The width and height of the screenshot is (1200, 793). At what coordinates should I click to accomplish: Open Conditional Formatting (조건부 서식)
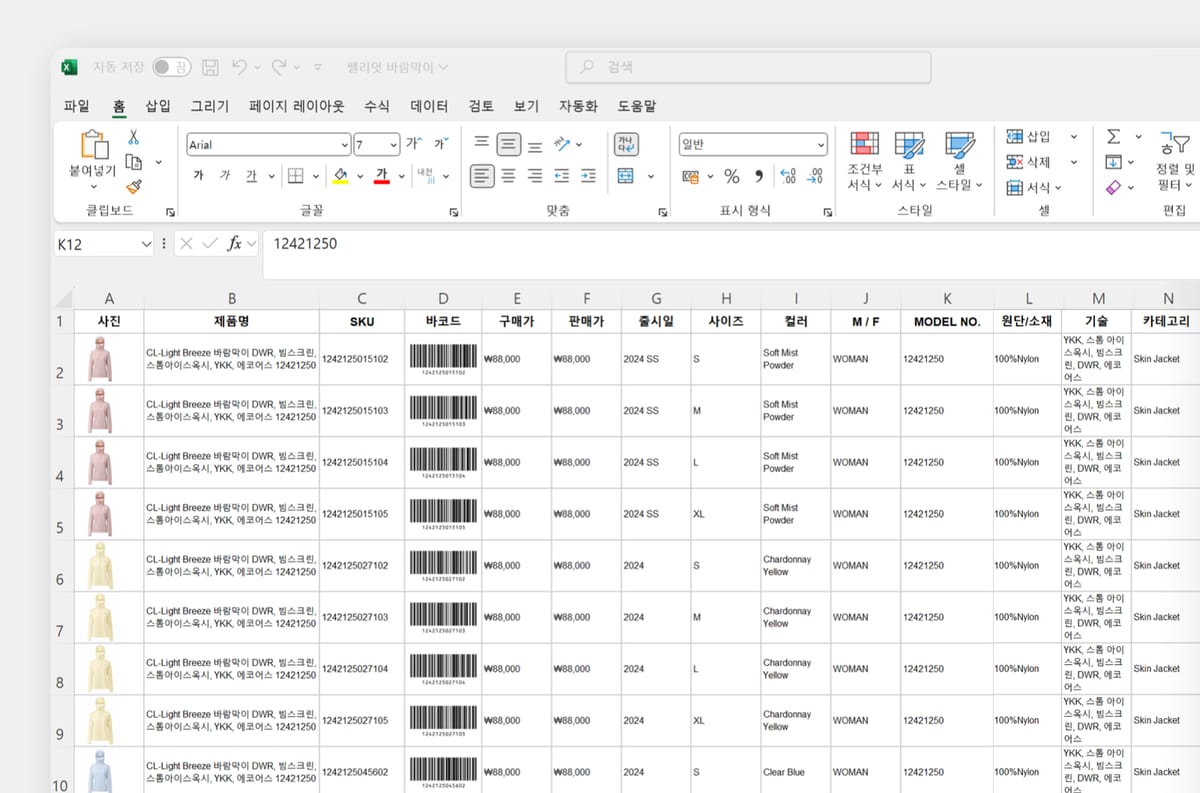click(x=864, y=160)
